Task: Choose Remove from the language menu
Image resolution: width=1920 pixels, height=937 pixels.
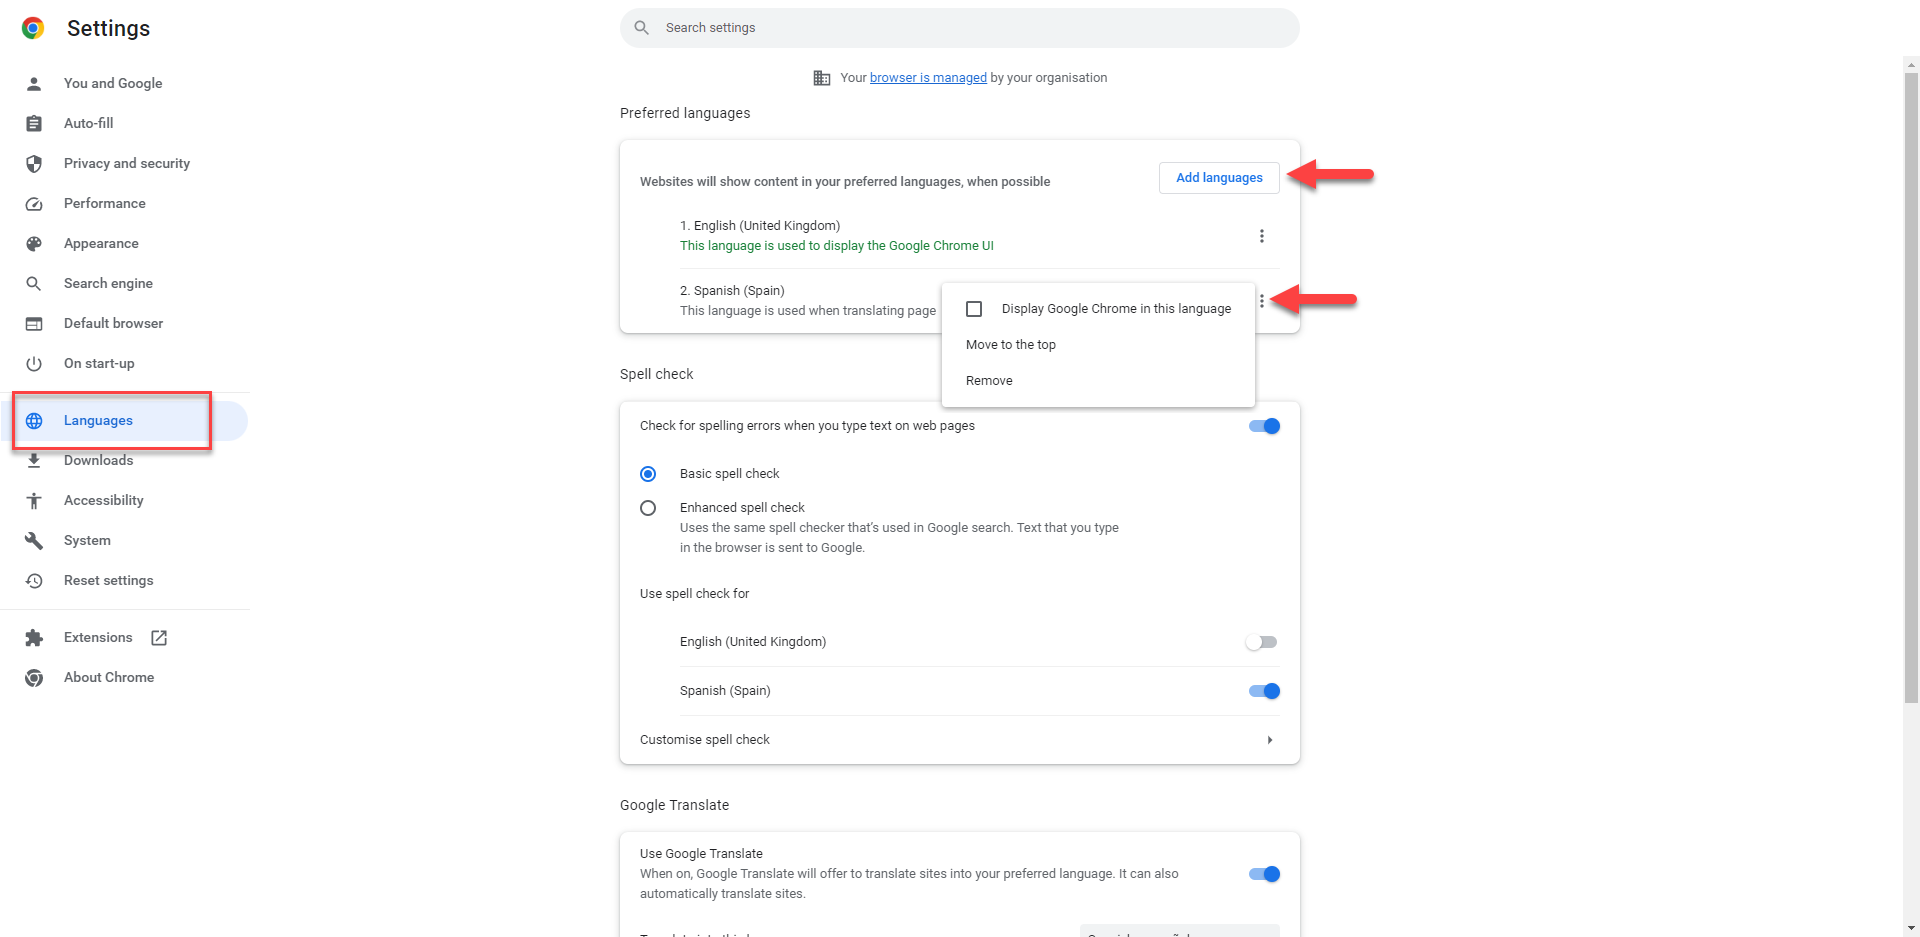Action: tap(989, 381)
